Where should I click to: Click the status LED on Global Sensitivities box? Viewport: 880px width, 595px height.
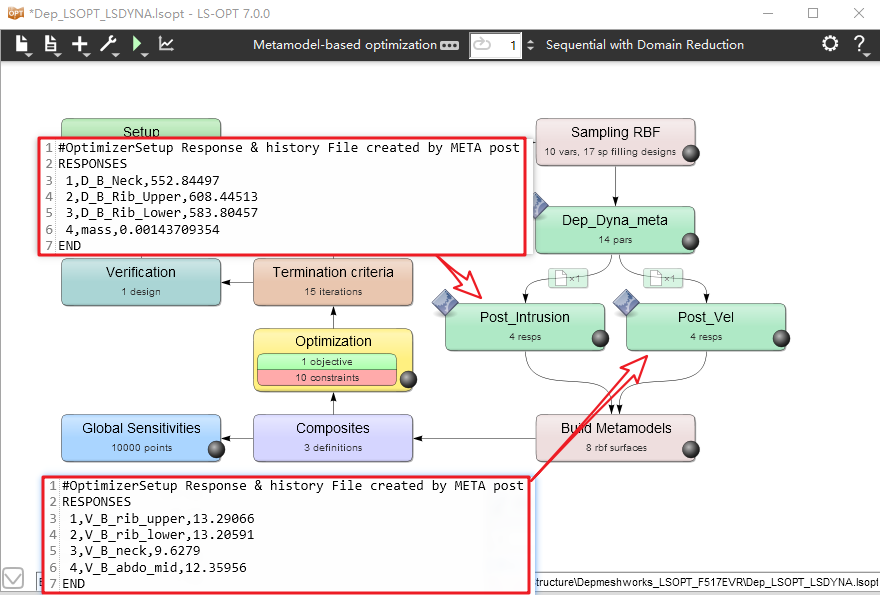pyautogui.click(x=217, y=449)
